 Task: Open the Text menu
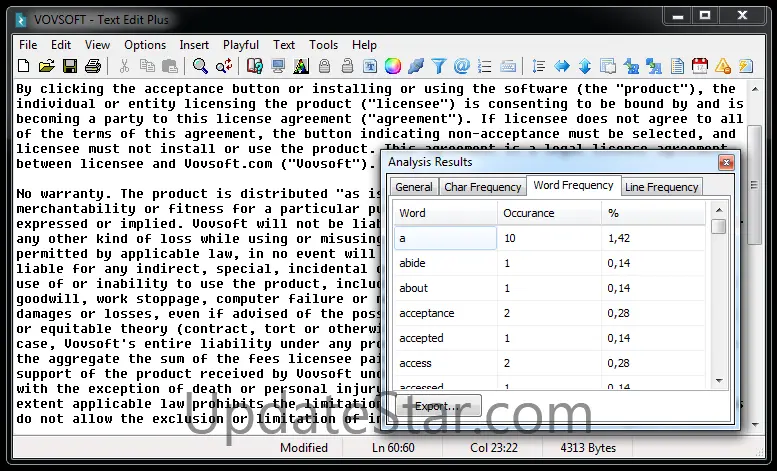click(x=284, y=45)
